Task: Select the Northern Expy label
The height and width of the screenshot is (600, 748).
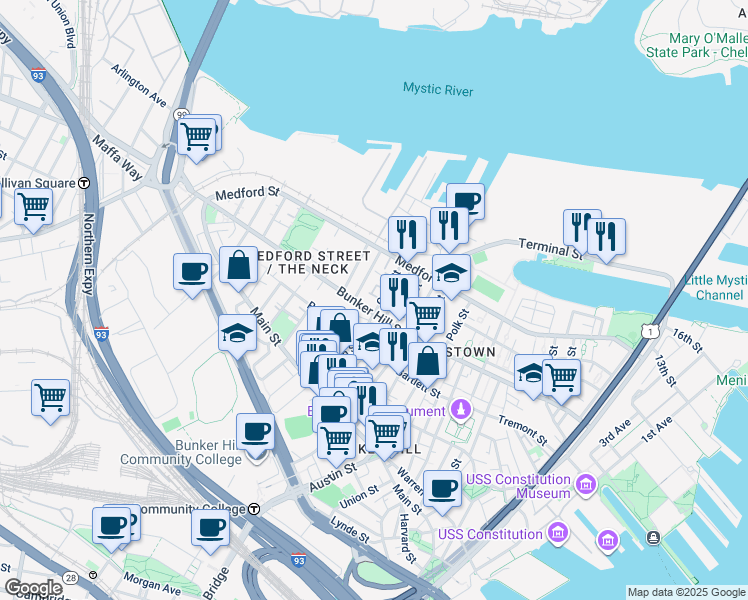Action: [89, 254]
